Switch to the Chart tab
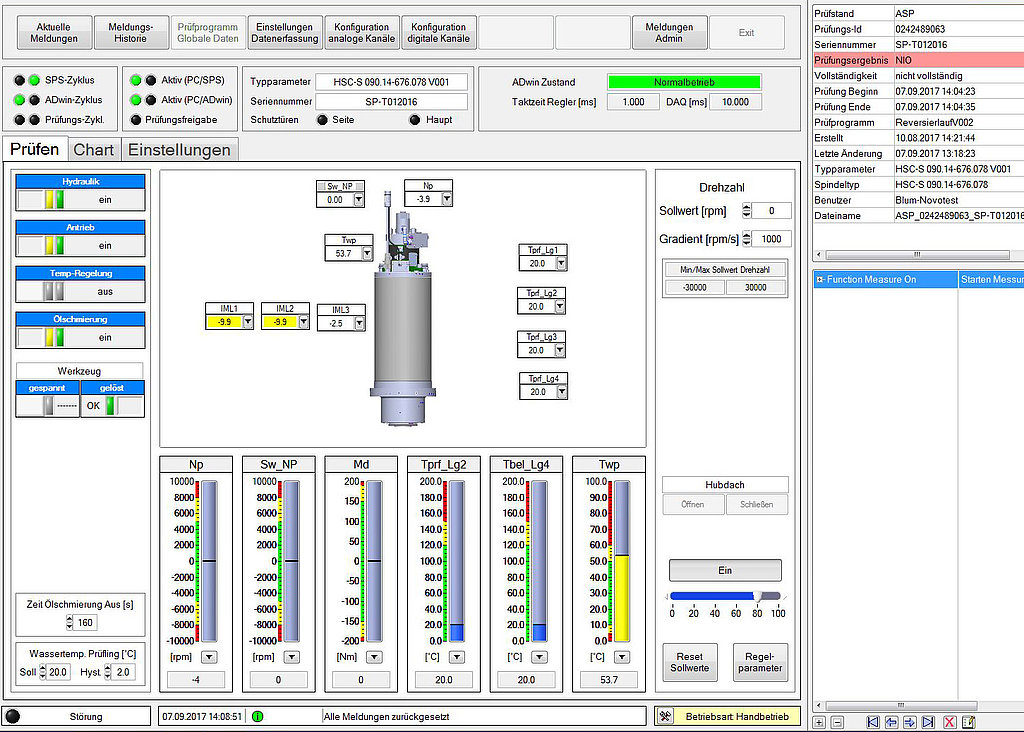The width and height of the screenshot is (1024, 732). pyautogui.click(x=93, y=150)
